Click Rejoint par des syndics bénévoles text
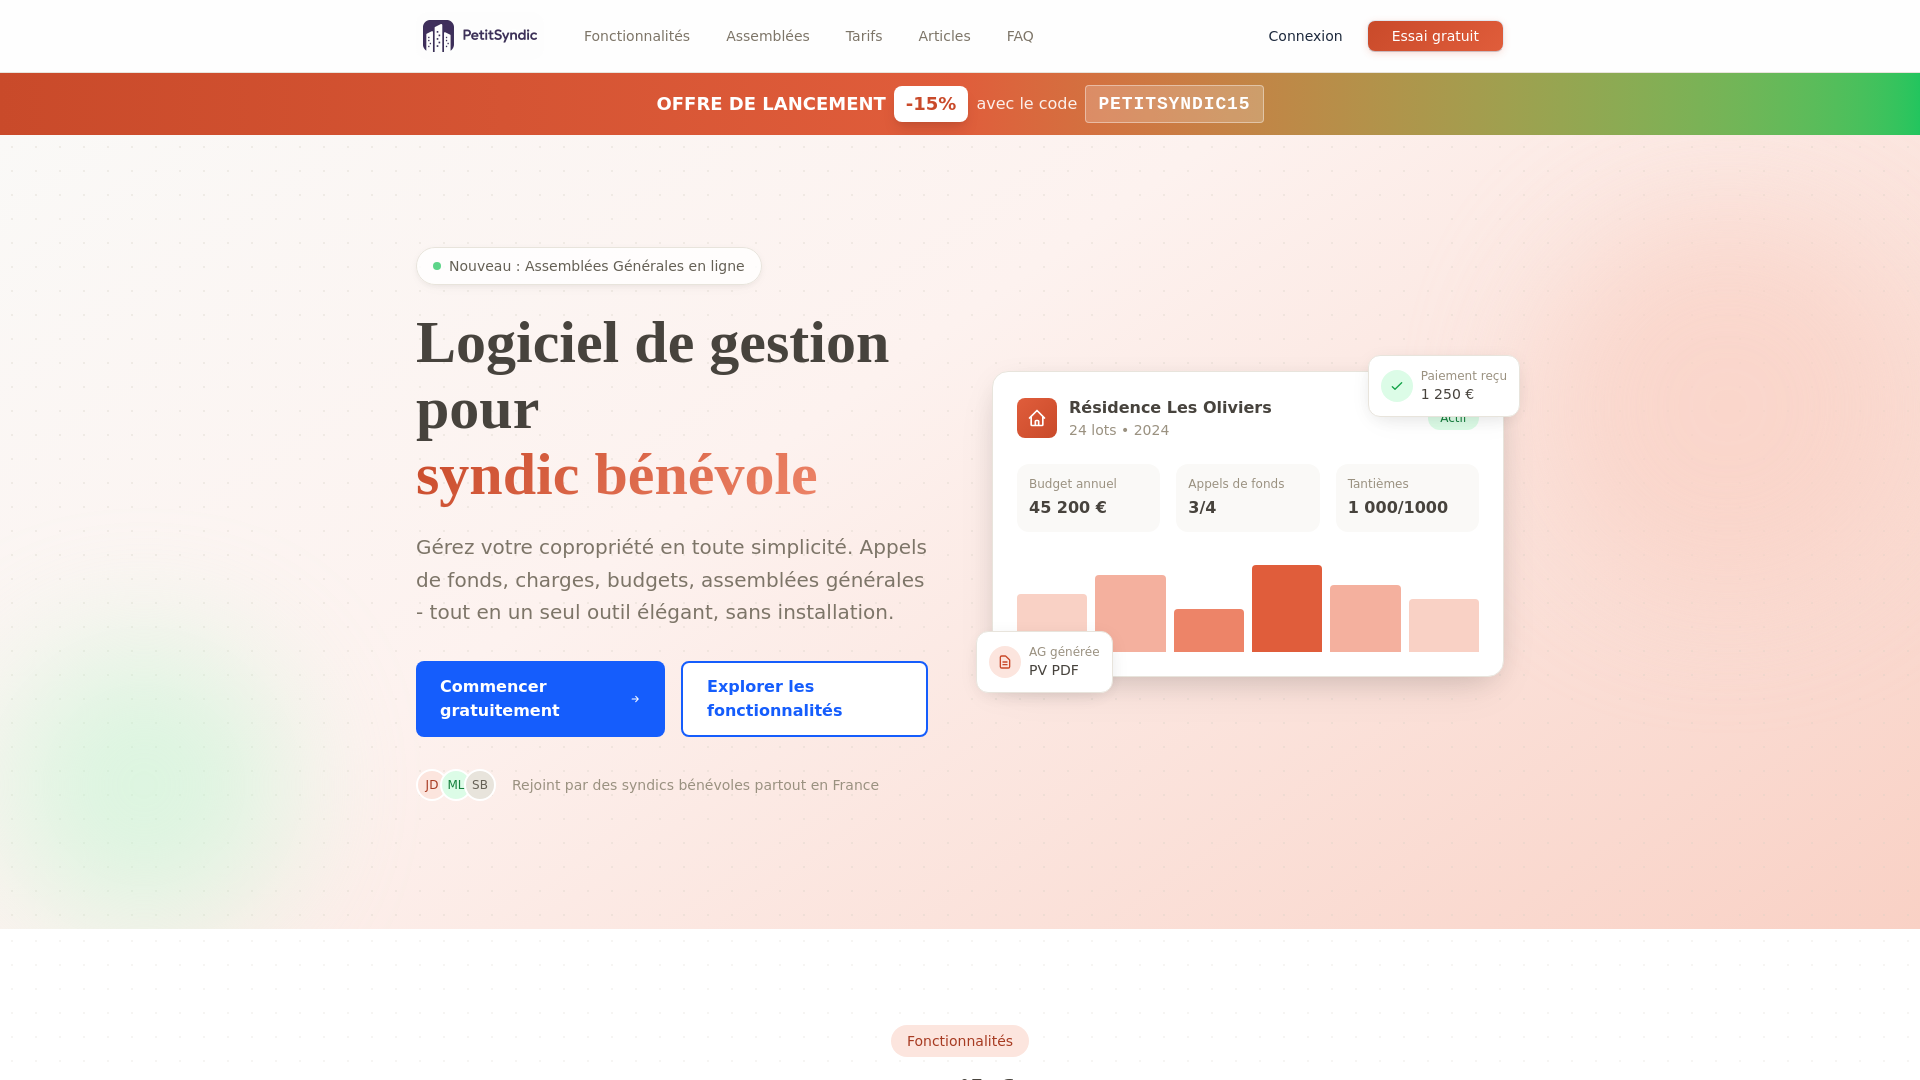 point(695,785)
